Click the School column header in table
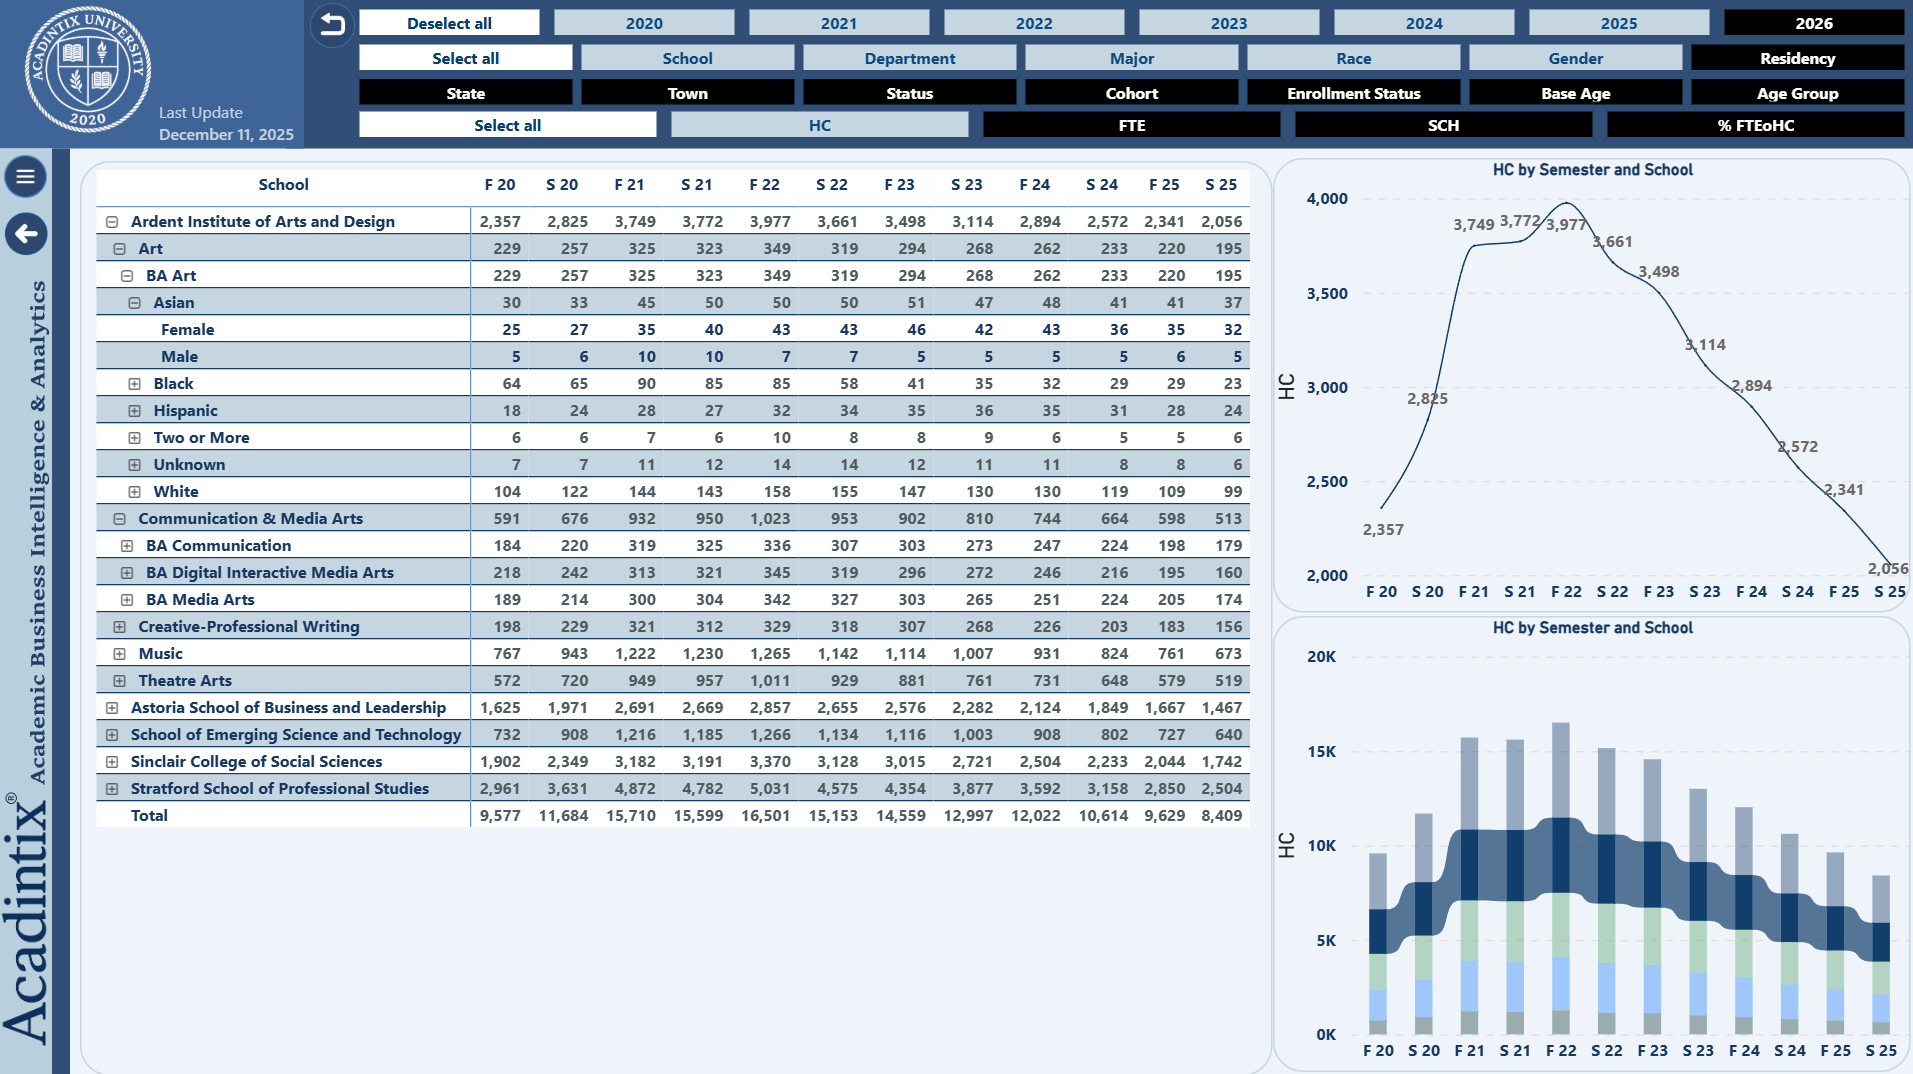Screen dimensions: 1913x1074 click(x=283, y=185)
